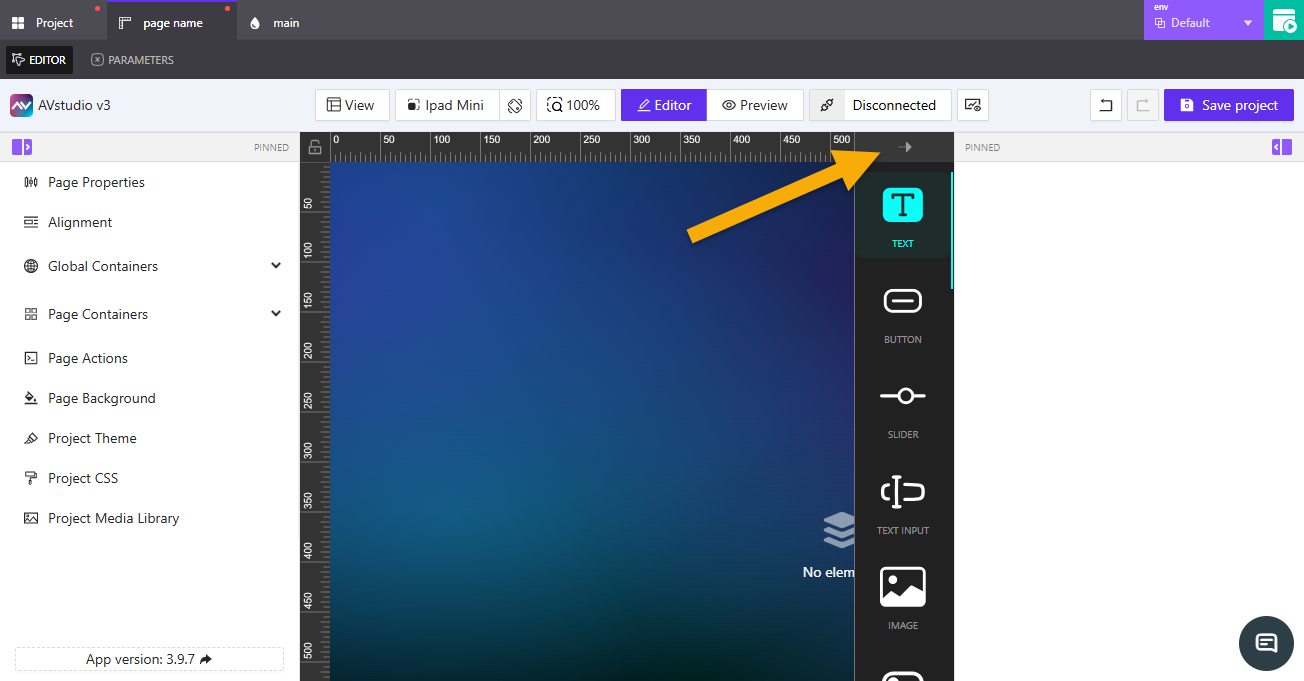Open the Default environment dropdown
The image size is (1304, 681).
[x=1247, y=21]
